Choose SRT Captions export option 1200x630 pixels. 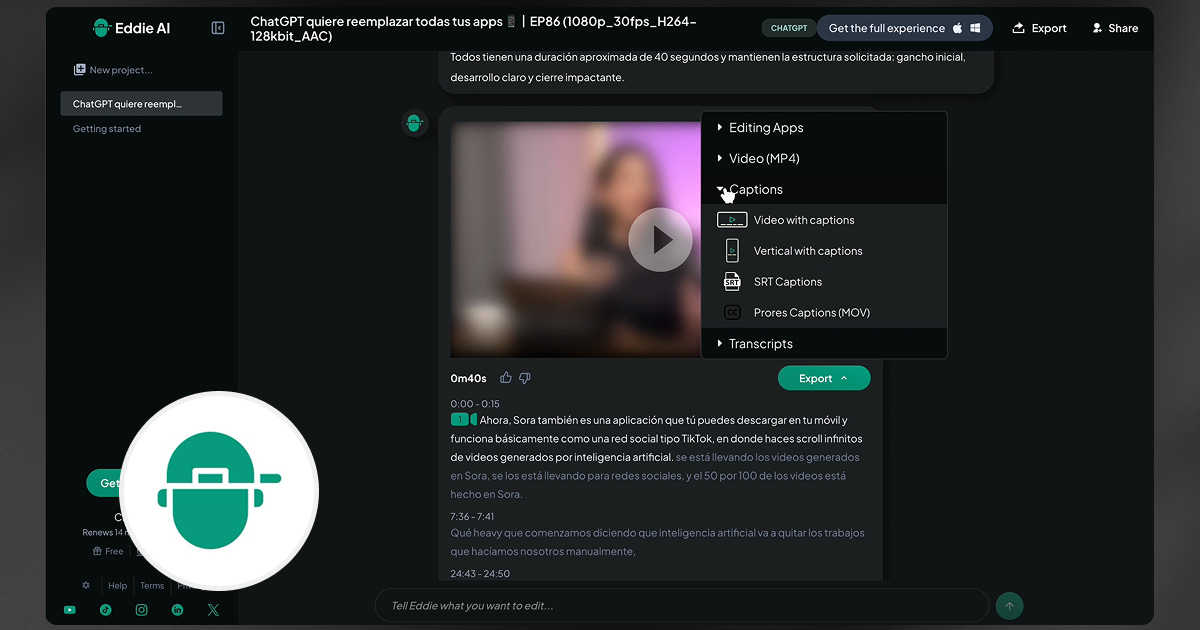(x=824, y=282)
